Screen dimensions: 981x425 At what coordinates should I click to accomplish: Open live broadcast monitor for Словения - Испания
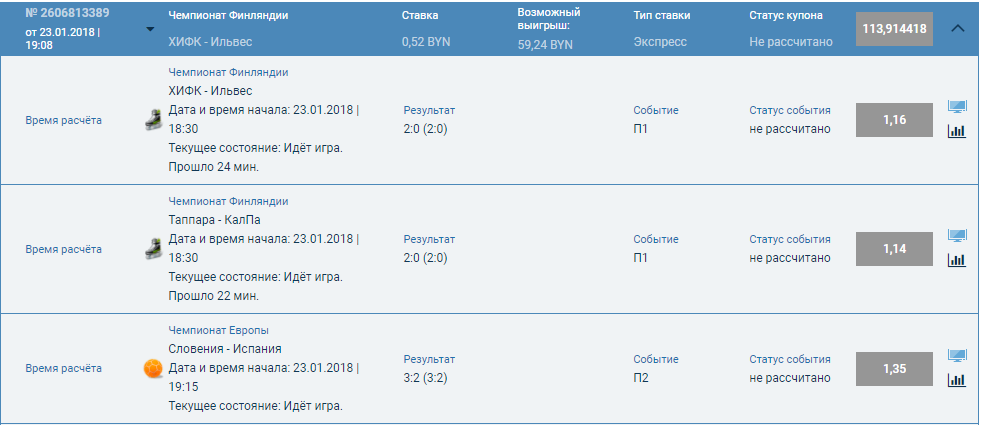(957, 356)
